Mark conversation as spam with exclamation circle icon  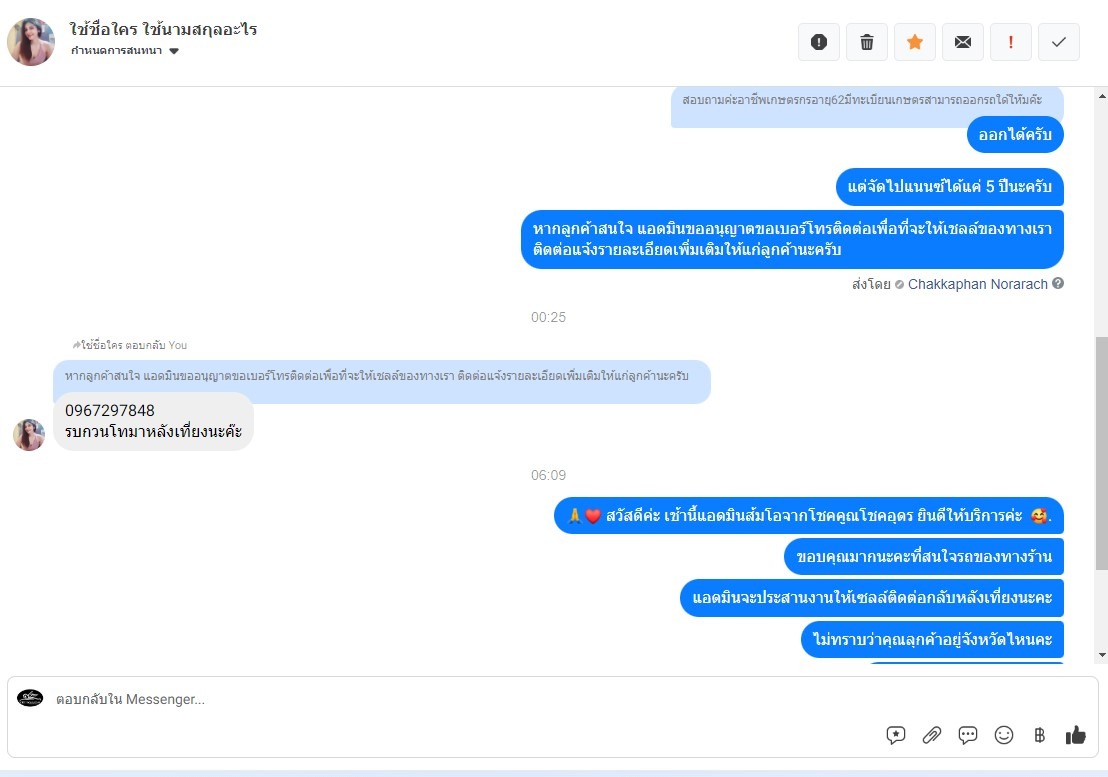819,42
